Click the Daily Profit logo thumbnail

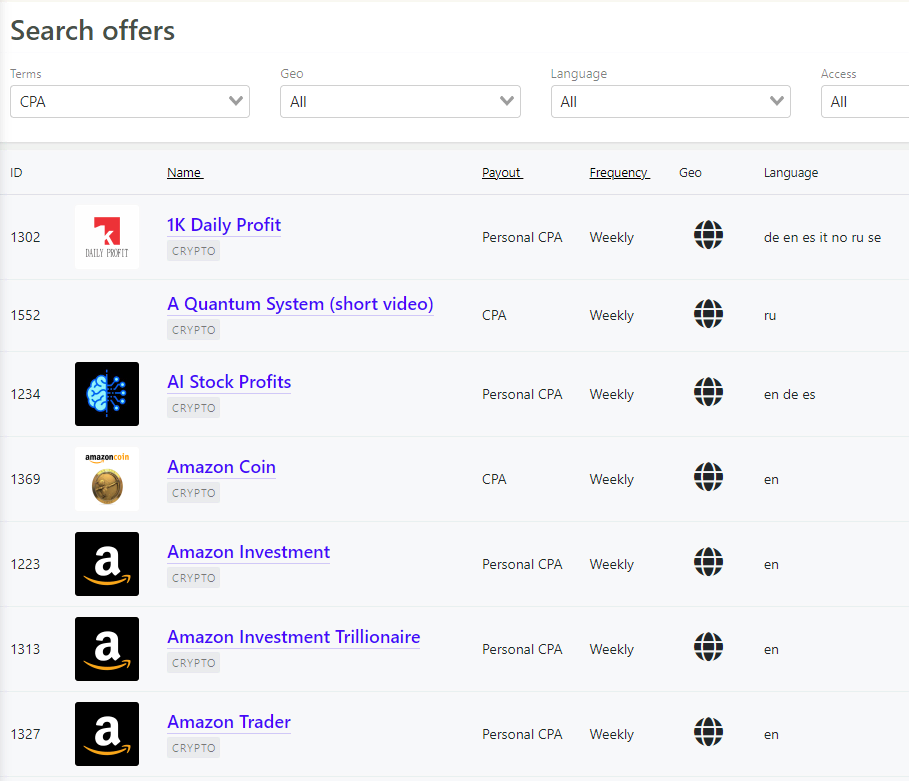[x=107, y=237]
